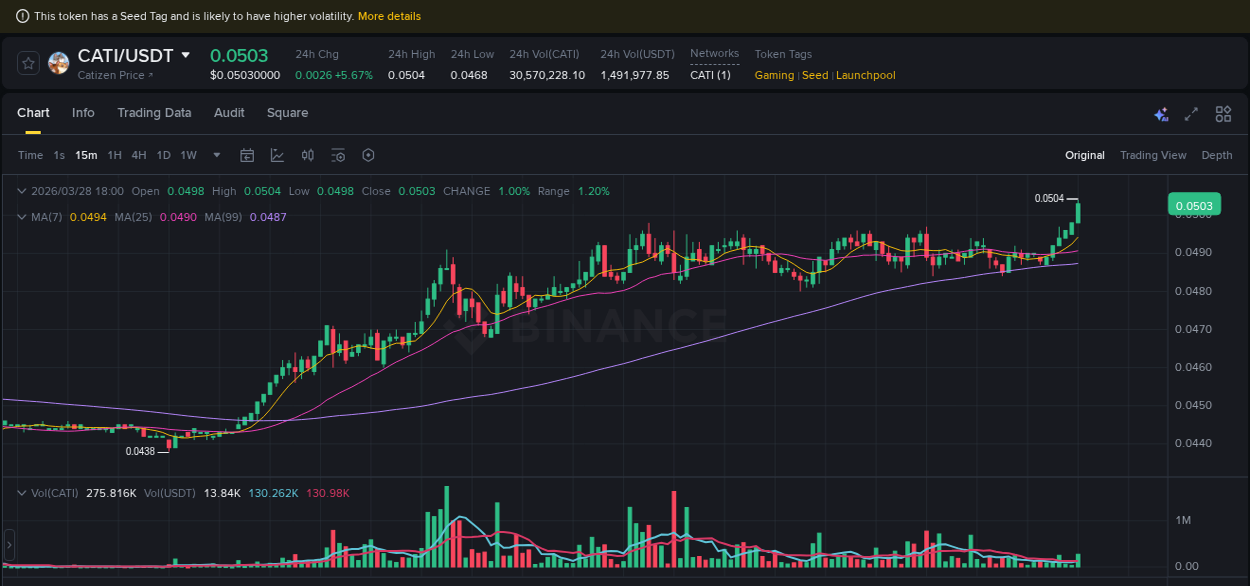1250x586 pixels.
Task: Open the technical indicators icon
Action: click(x=337, y=155)
